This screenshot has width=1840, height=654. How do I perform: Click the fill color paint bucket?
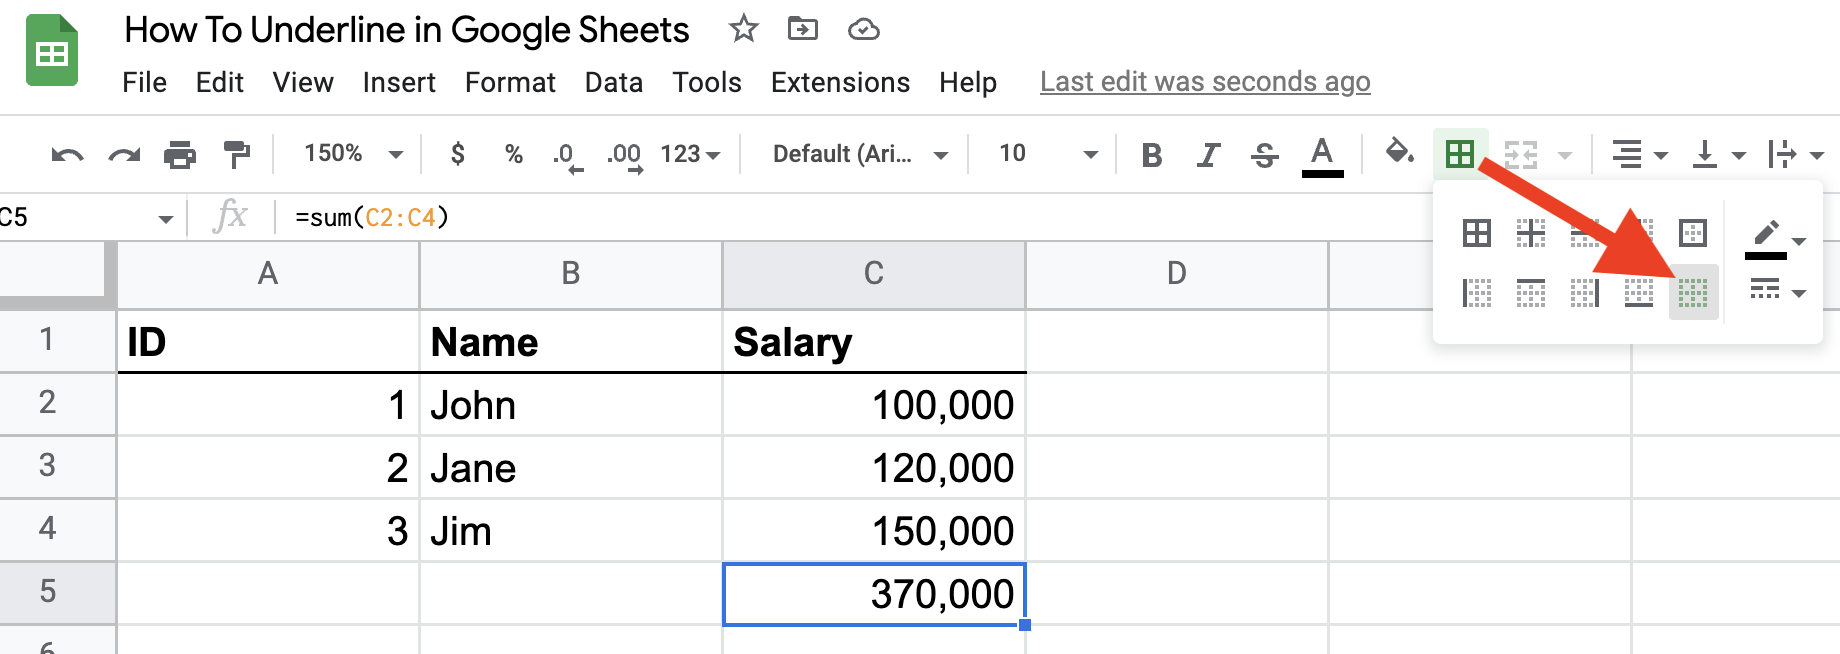[x=1399, y=153]
